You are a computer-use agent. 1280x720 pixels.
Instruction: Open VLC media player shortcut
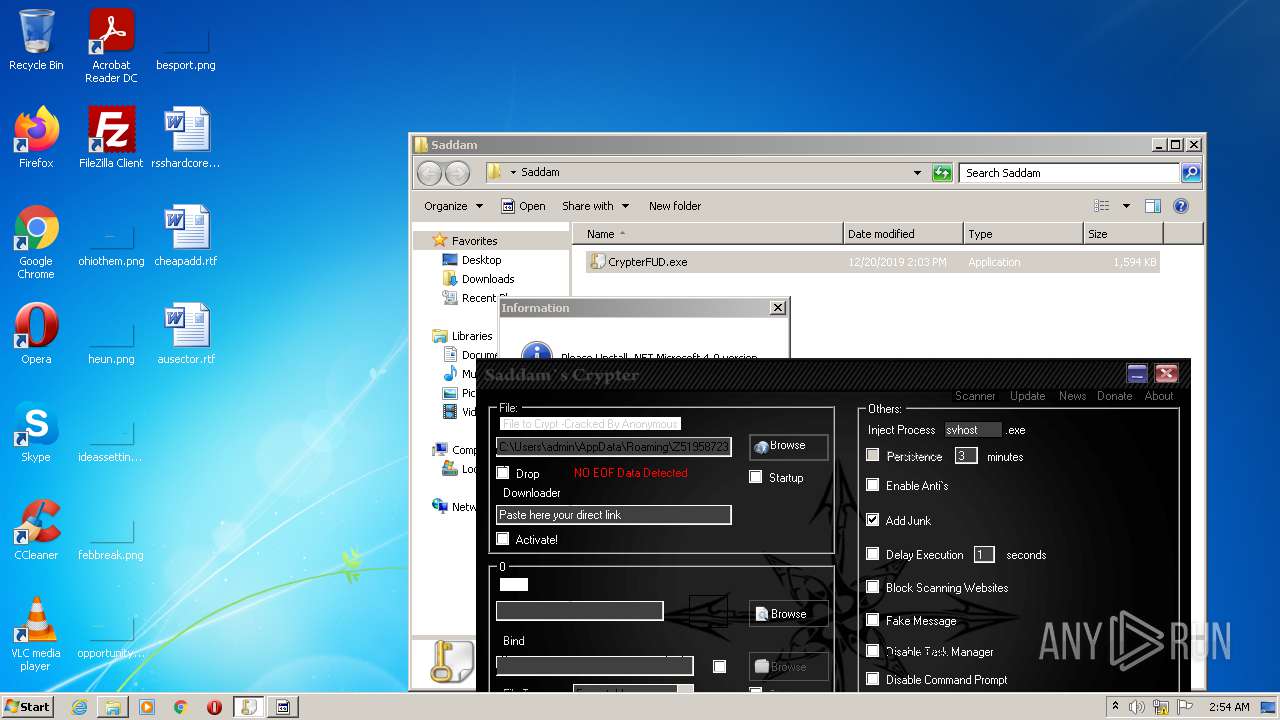[36, 634]
